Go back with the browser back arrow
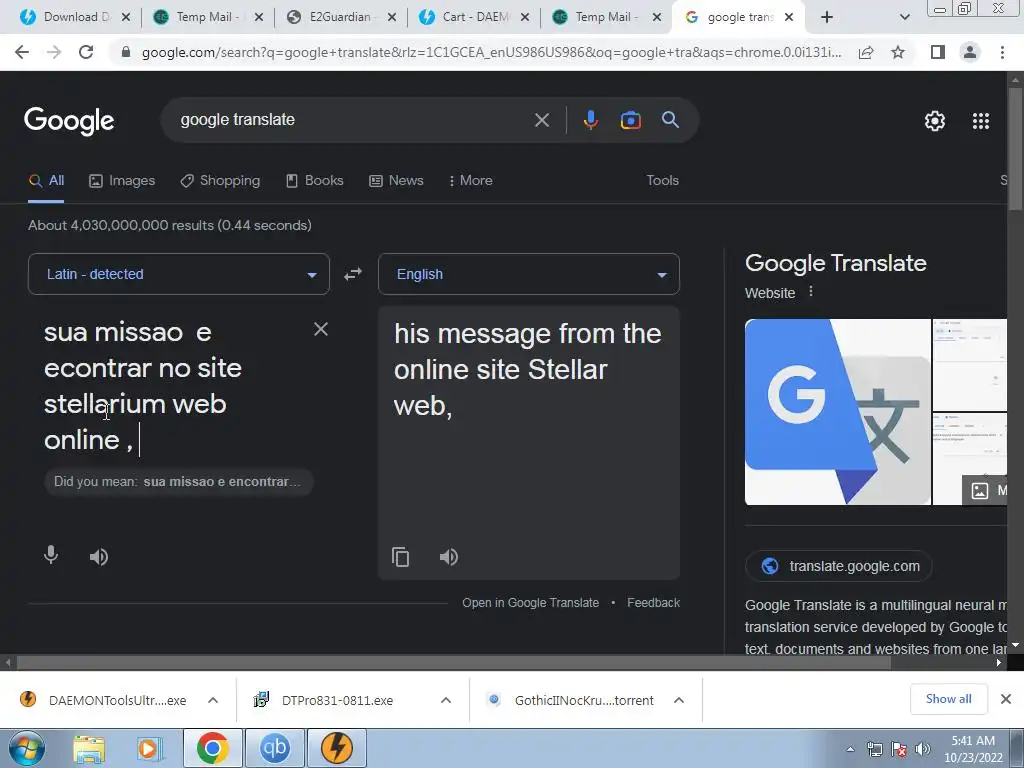Viewport: 1024px width, 768px height. coord(22,52)
